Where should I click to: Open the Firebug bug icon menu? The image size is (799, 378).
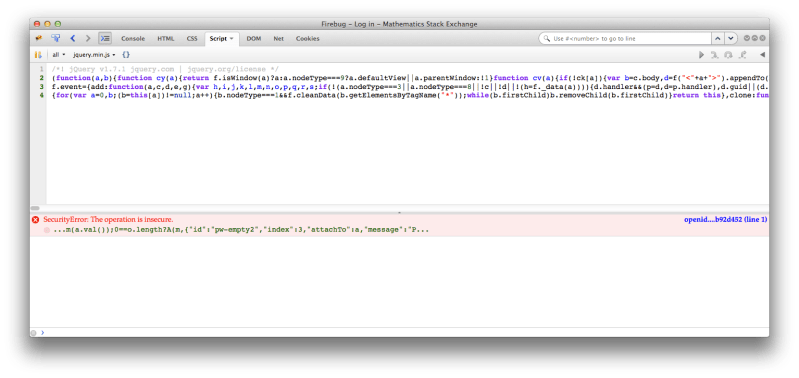pos(39,38)
